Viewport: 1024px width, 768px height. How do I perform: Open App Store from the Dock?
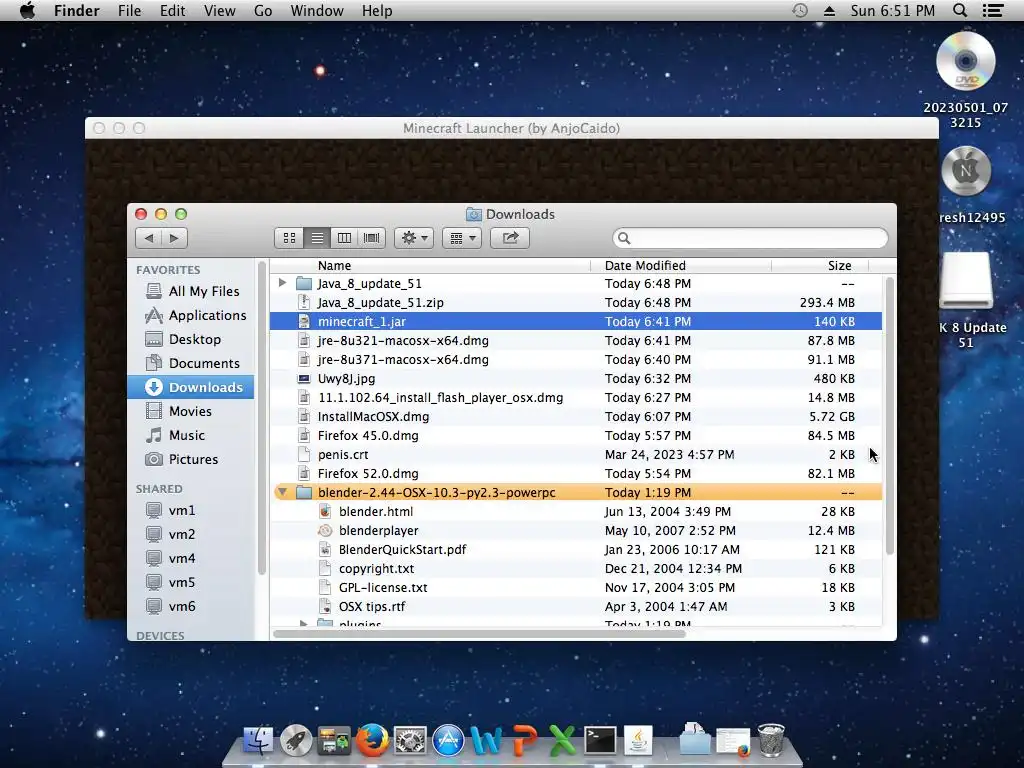pos(449,741)
